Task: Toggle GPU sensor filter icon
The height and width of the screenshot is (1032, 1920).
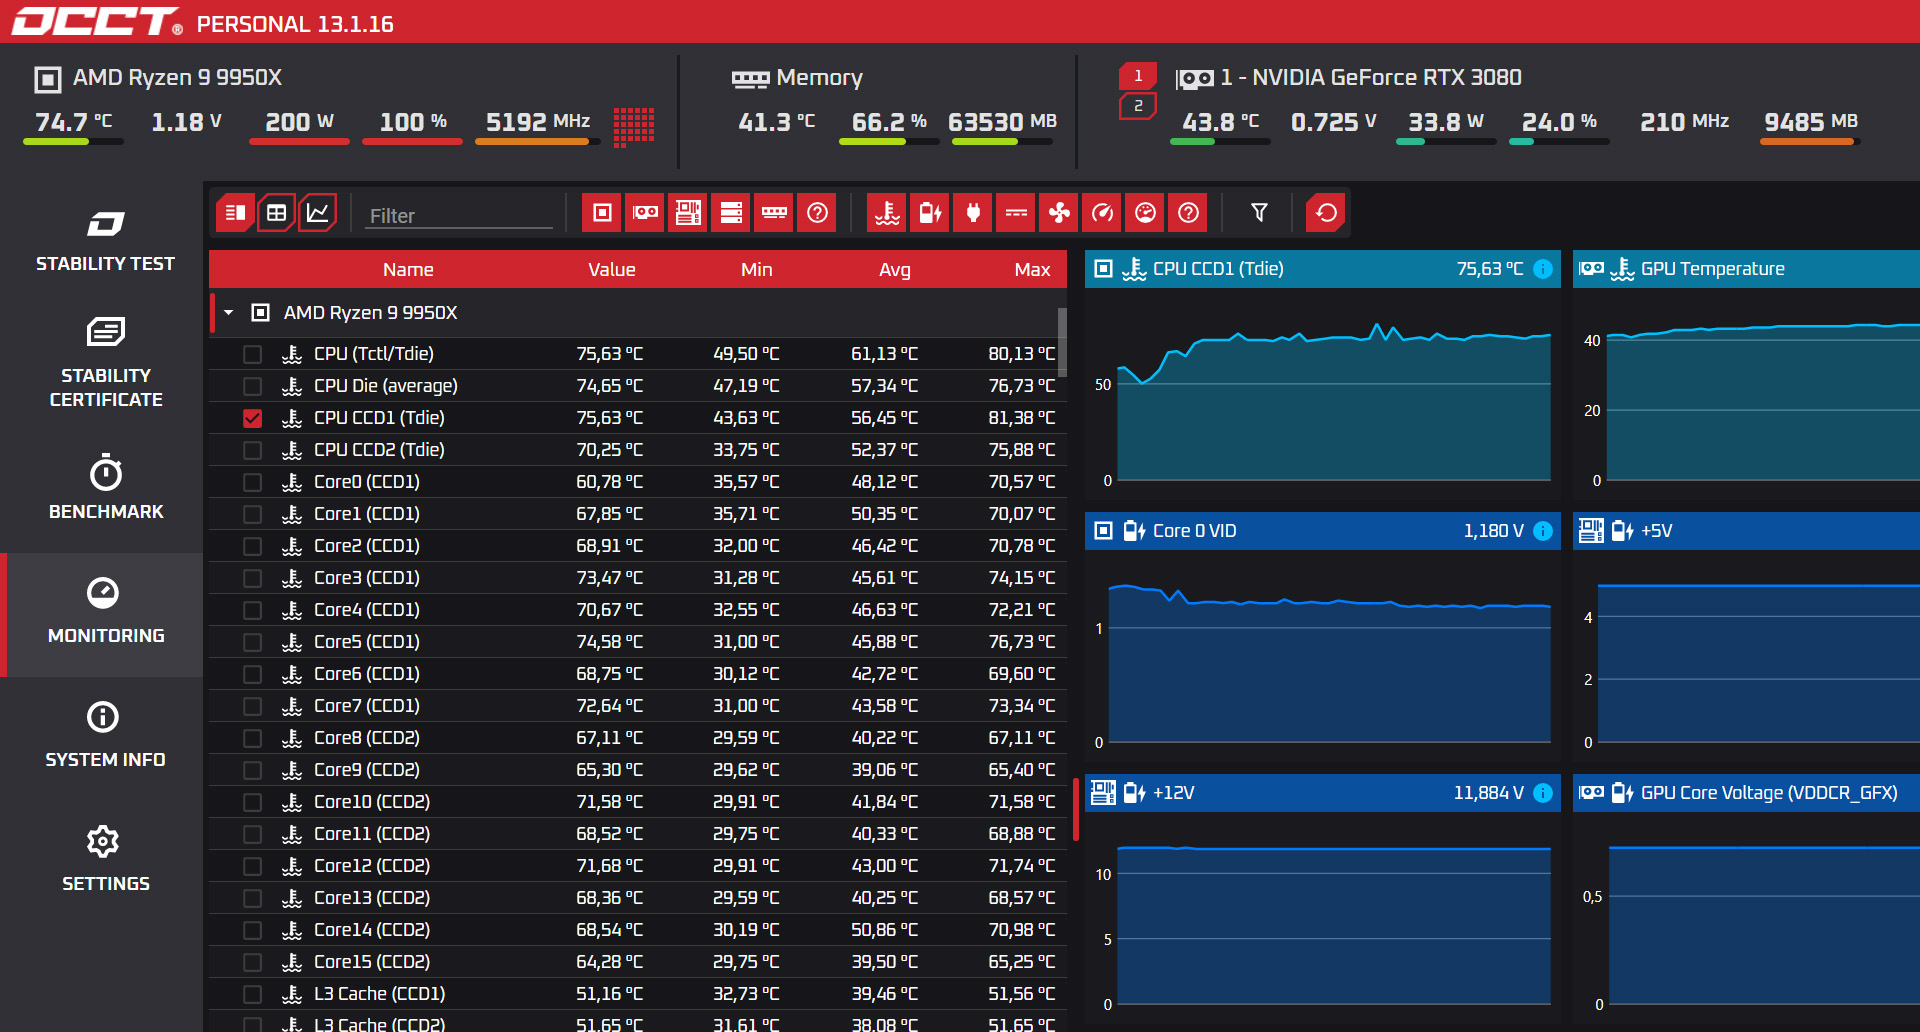Action: 644,212
